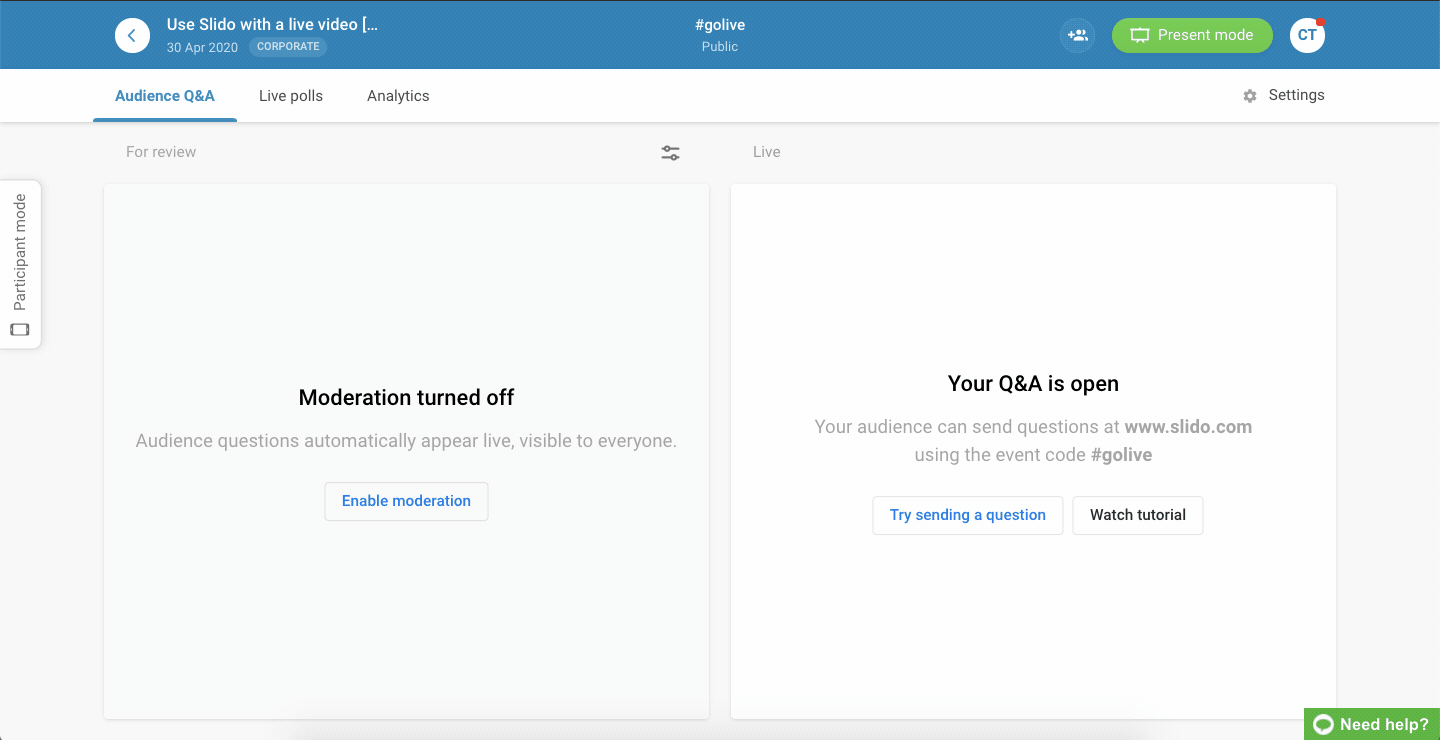Click Watch tutorial button
The image size is (1440, 740).
pyautogui.click(x=1138, y=515)
